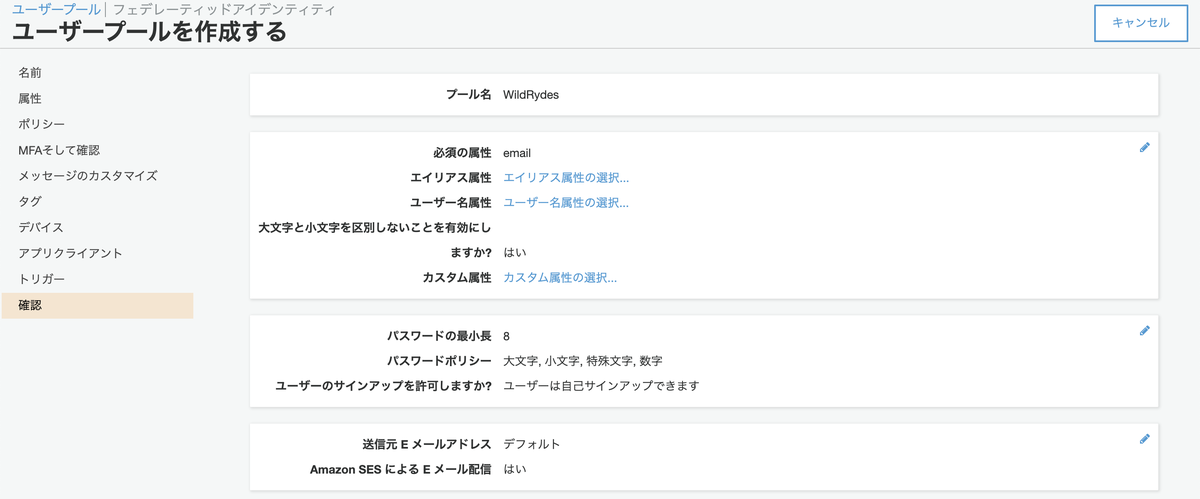Viewport: 1200px width, 499px height.
Task: Click the プール名 label
Action: tap(469, 95)
